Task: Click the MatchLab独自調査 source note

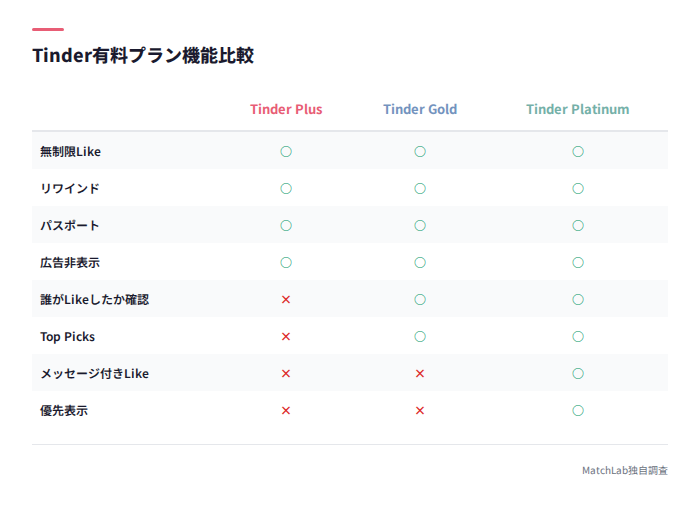Action: point(625,470)
